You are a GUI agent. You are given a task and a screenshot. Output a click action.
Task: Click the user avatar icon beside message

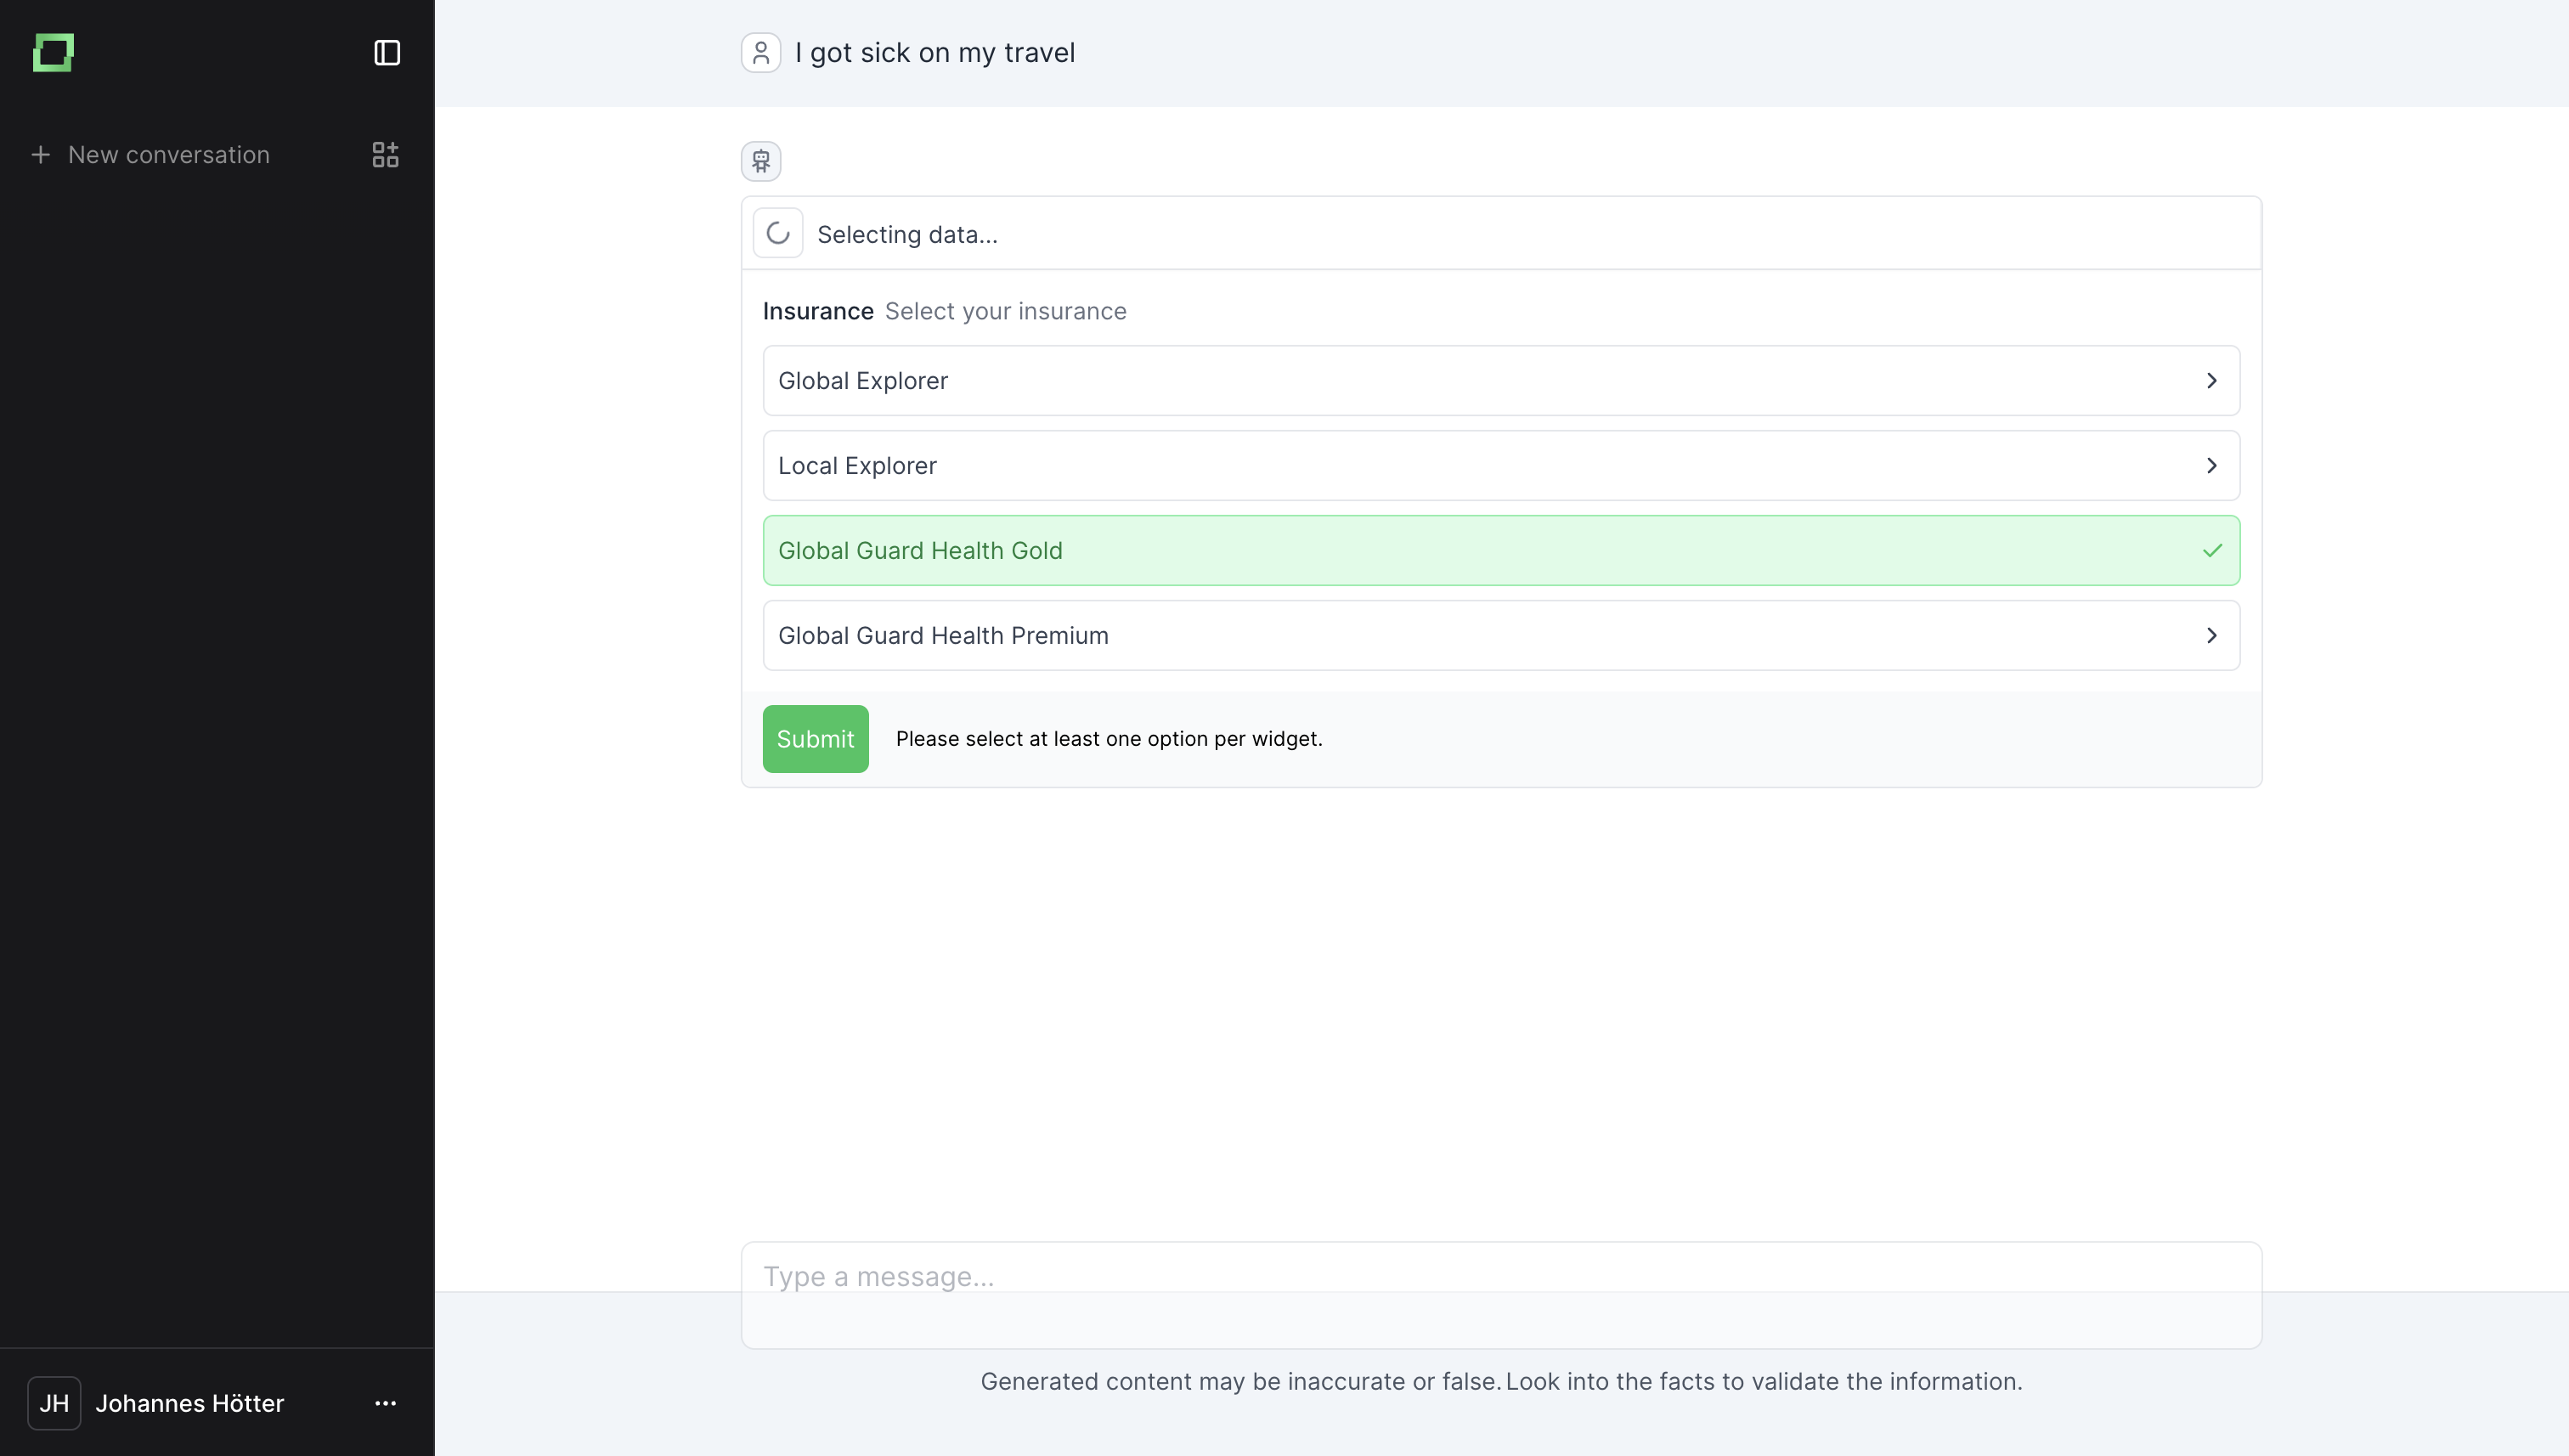[x=760, y=52]
